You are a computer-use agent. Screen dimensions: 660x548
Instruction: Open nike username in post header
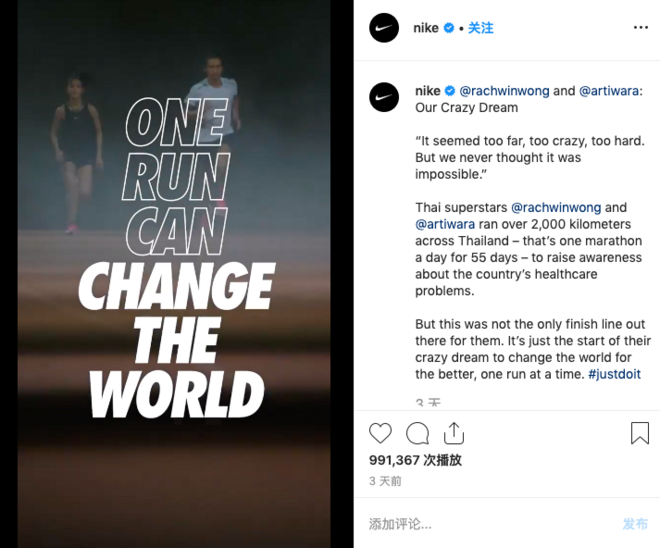[426, 28]
